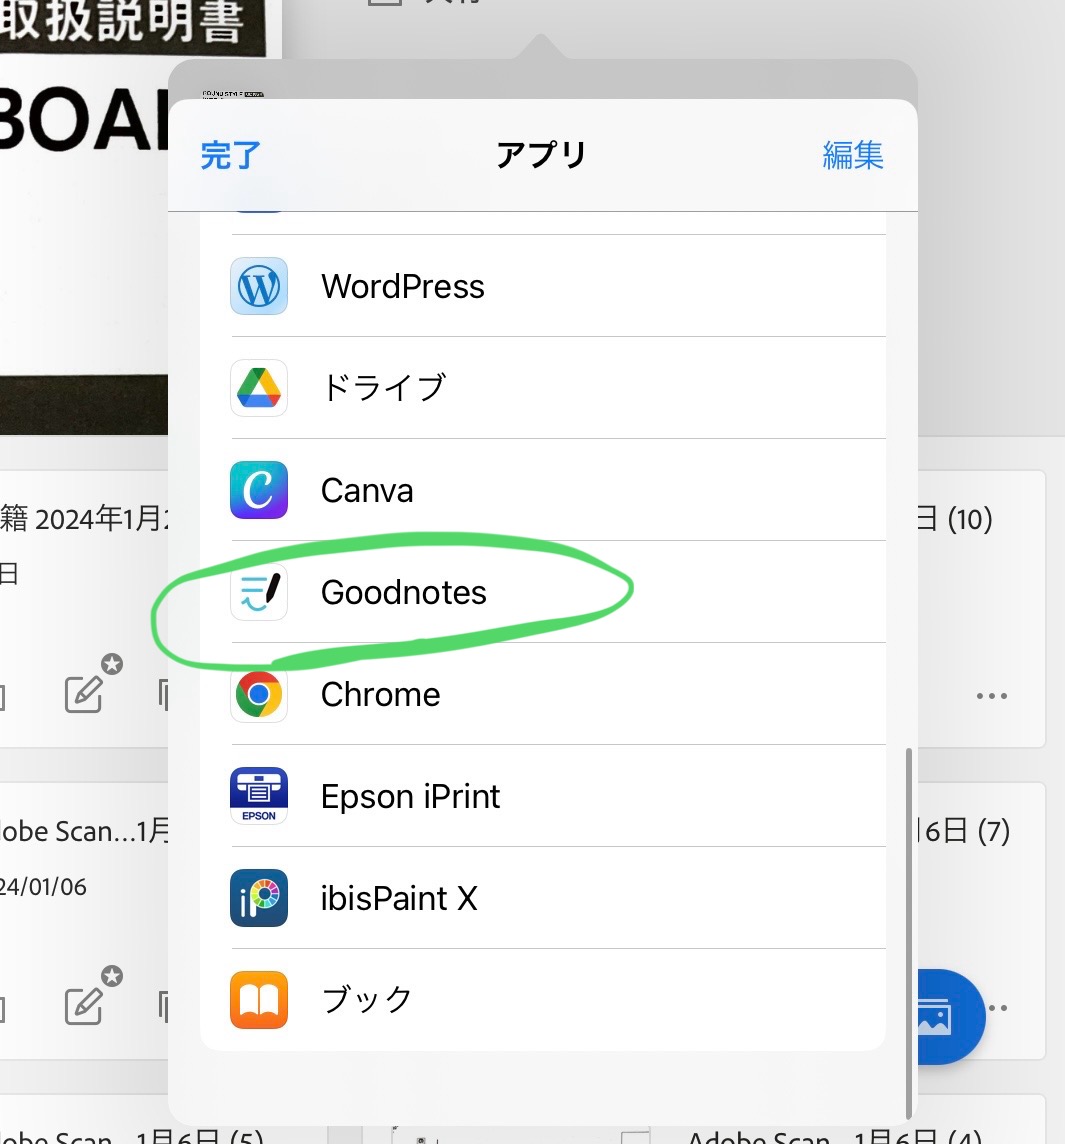Image resolution: width=1065 pixels, height=1144 pixels.
Task: Select the 24/01/06 date text
Action: tap(43, 886)
